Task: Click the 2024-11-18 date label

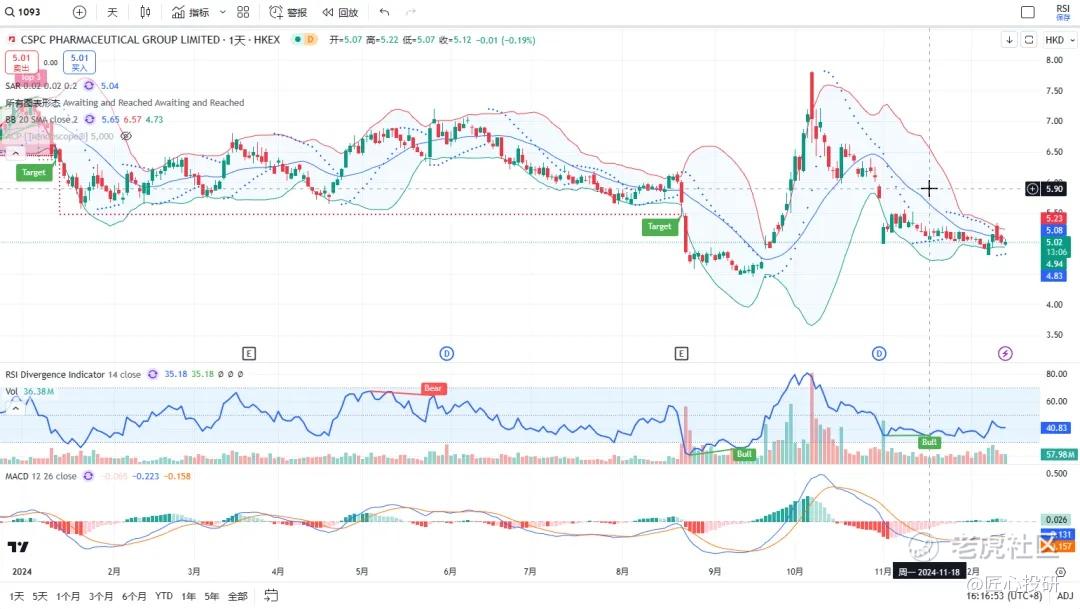Action: 929,572
